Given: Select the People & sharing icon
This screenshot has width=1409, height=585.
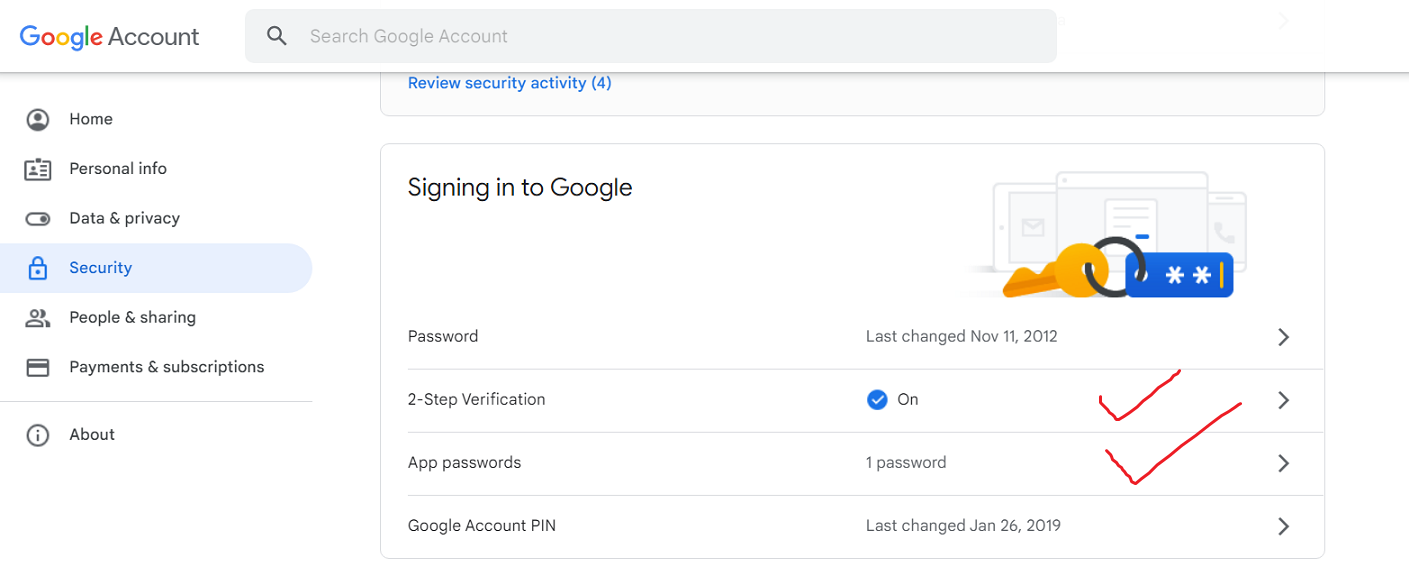Looking at the screenshot, I should (38, 317).
